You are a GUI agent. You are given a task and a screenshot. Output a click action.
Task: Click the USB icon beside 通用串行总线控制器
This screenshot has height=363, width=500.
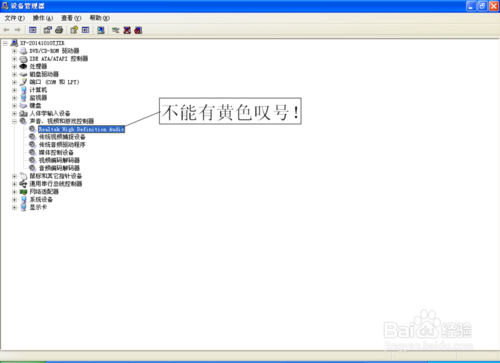[23, 184]
